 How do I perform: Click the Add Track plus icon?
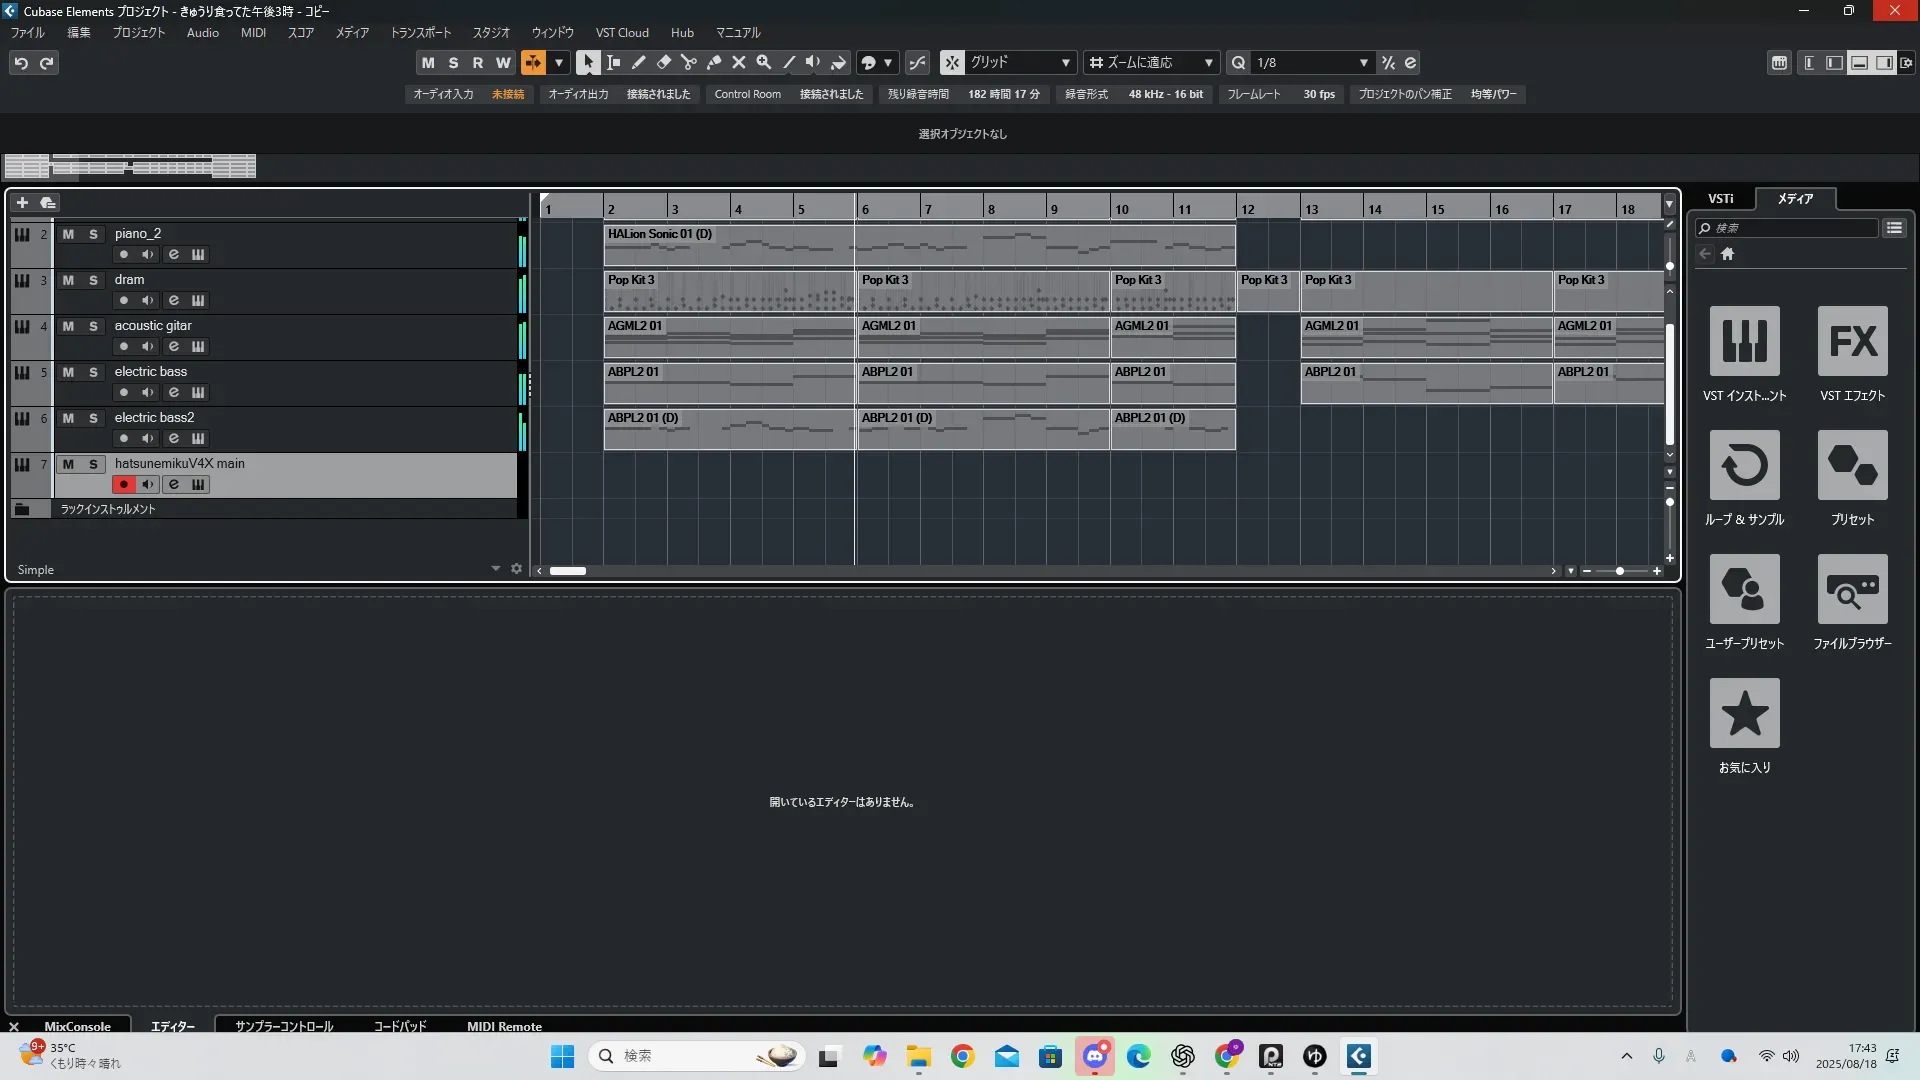22,202
